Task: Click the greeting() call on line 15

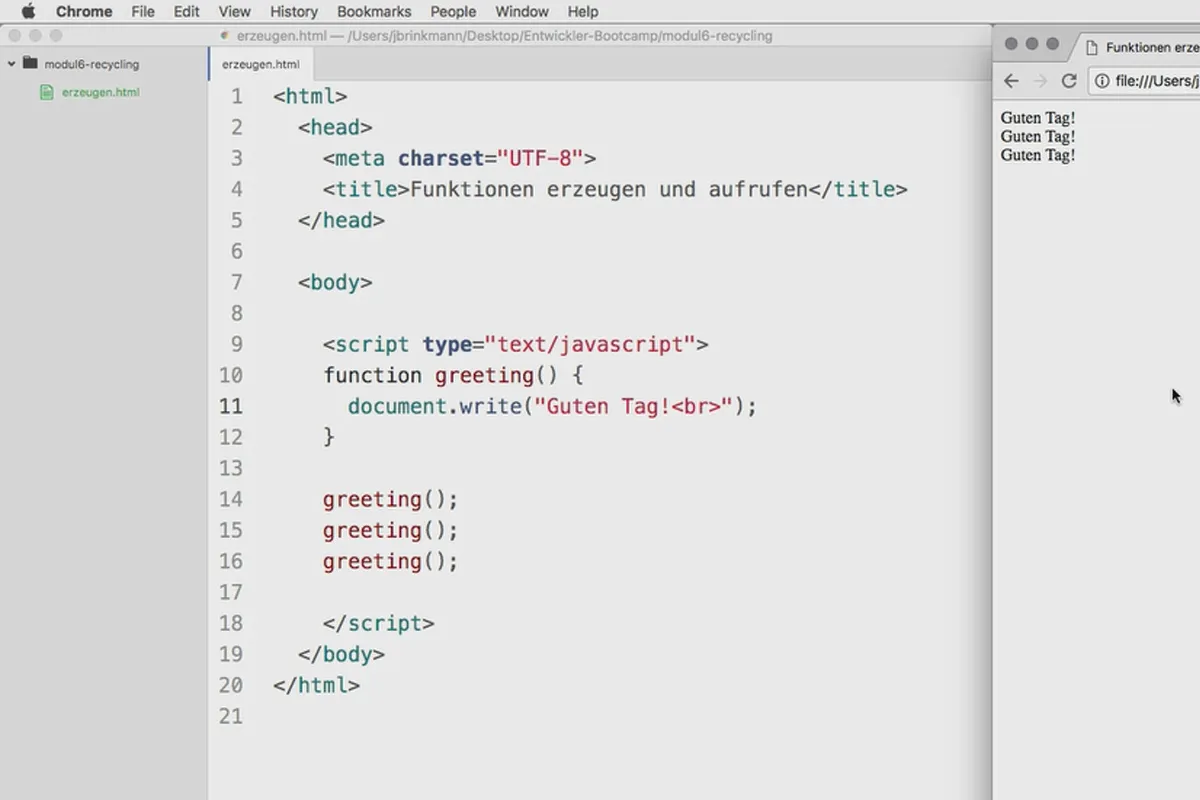Action: coord(390,531)
